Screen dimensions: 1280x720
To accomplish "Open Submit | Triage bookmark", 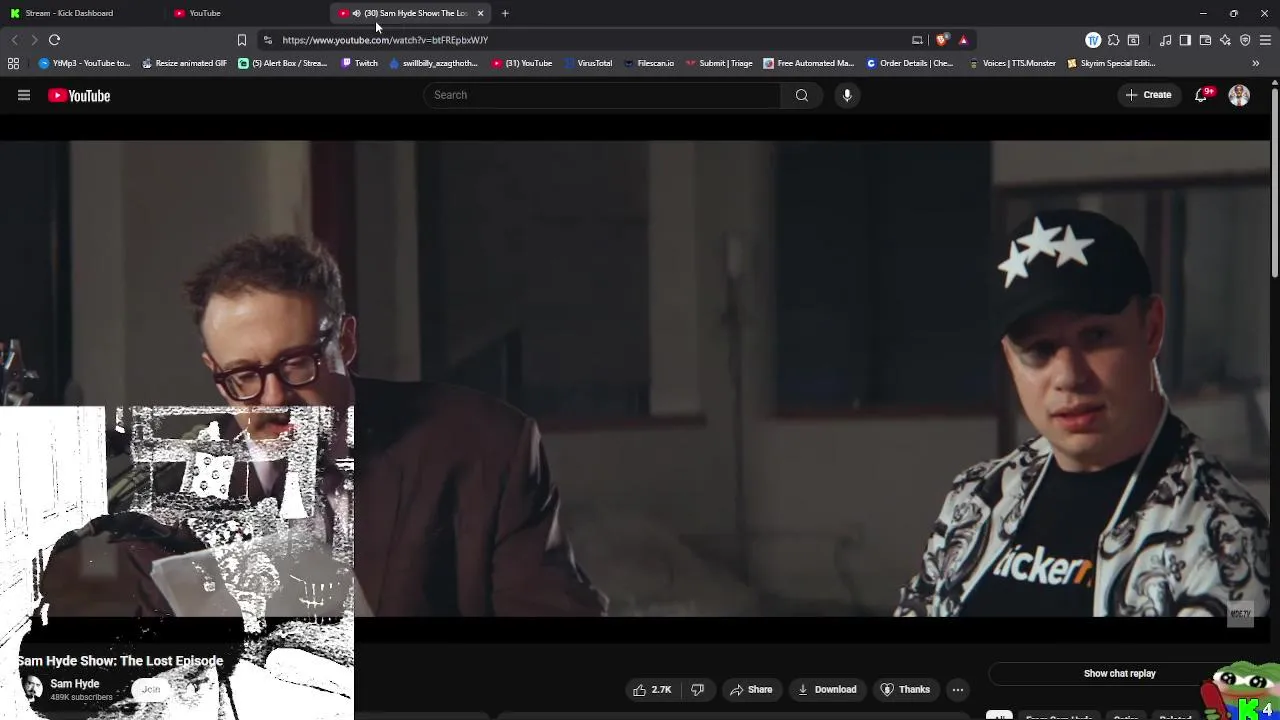I will (x=719, y=63).
